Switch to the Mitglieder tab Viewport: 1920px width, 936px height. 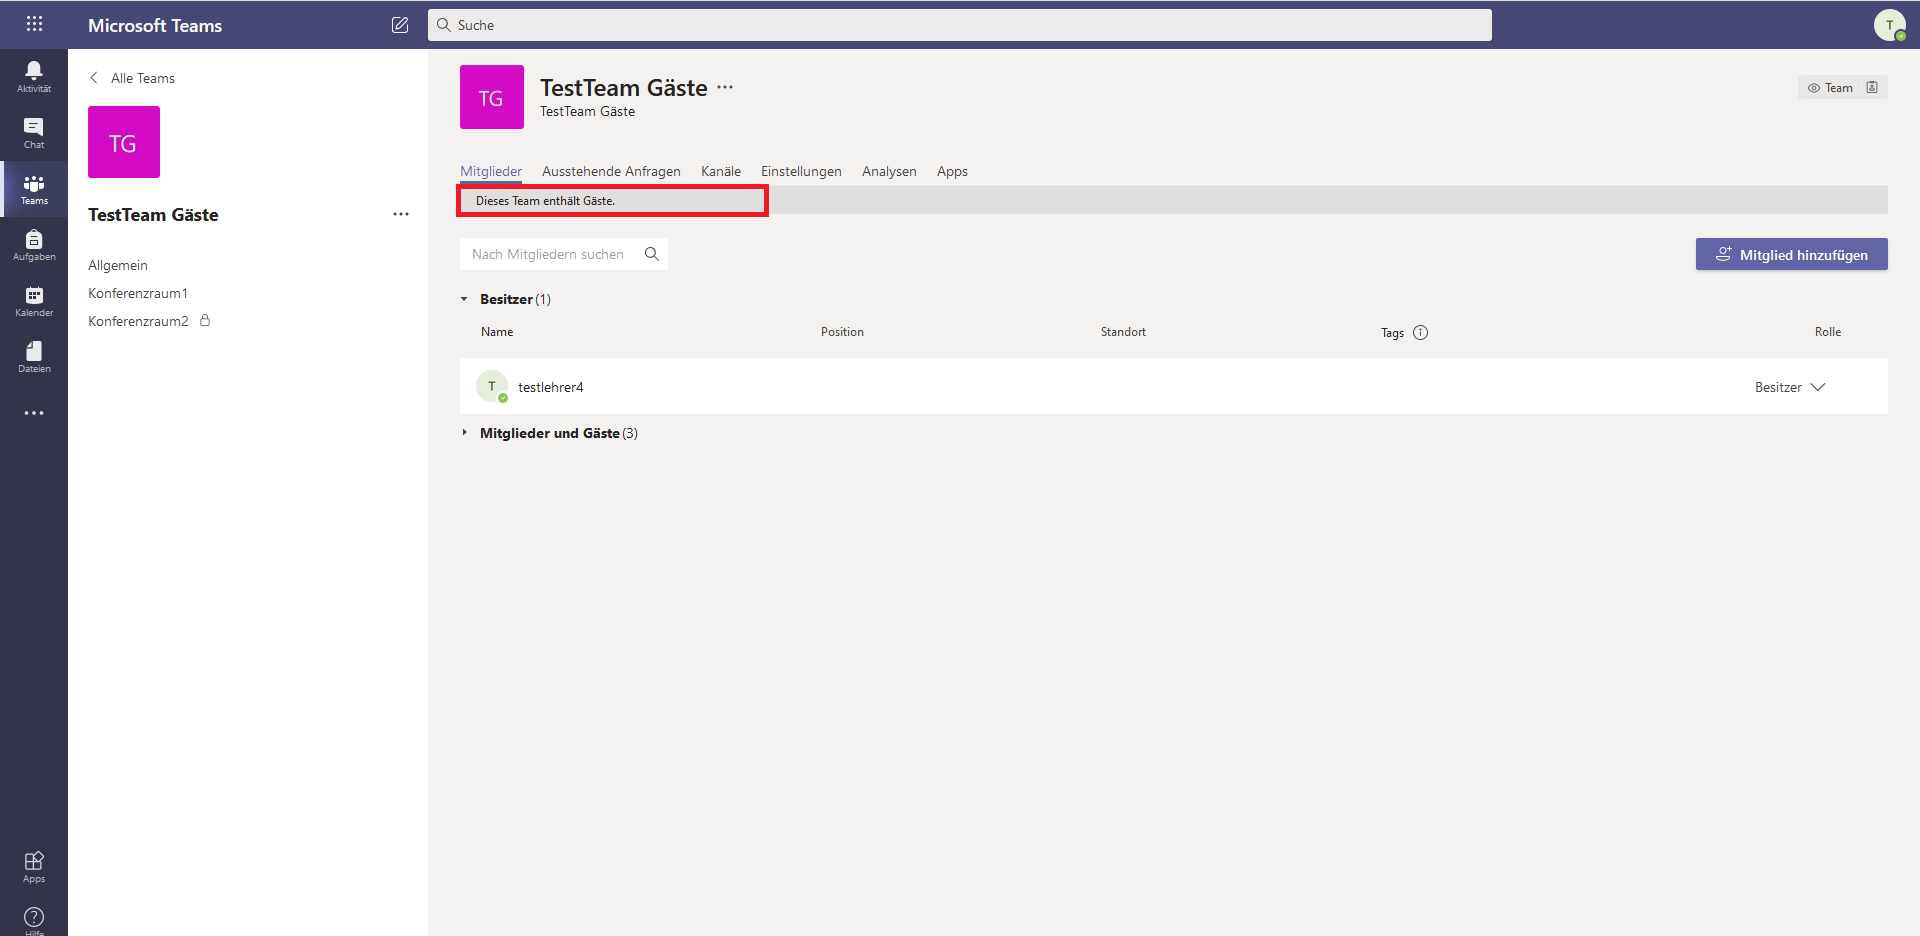491,171
